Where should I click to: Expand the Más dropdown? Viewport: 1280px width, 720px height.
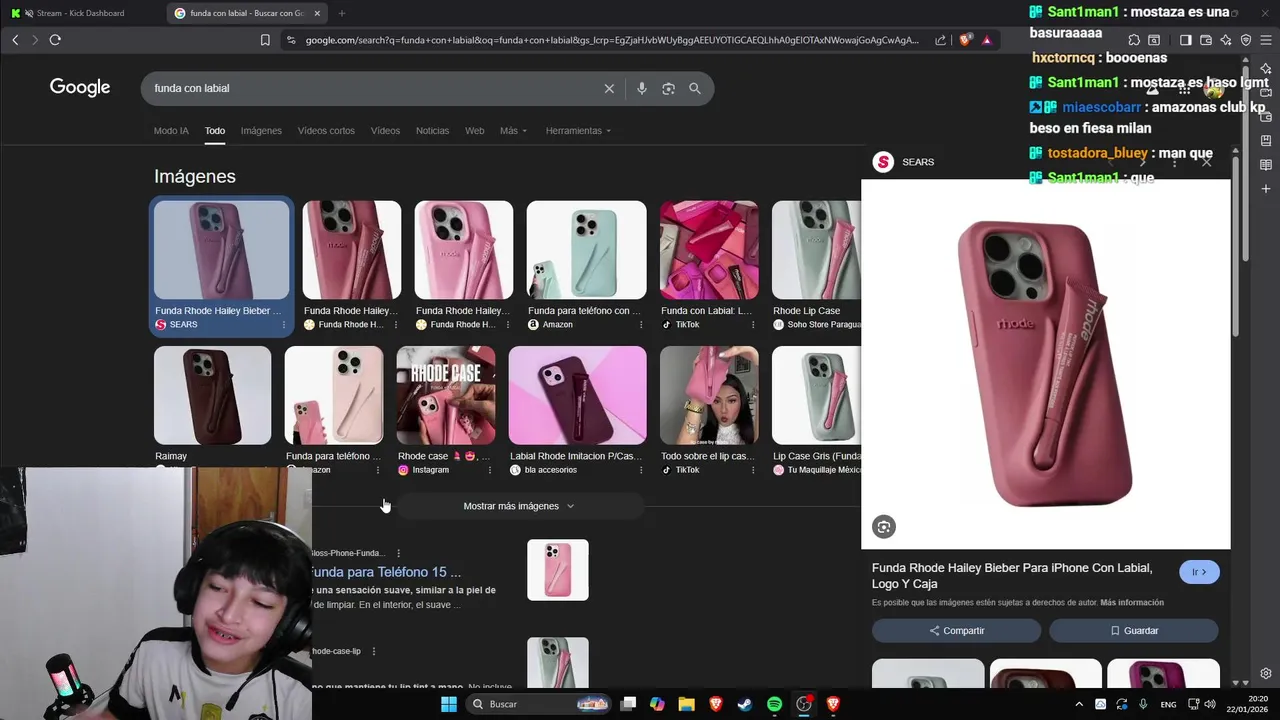513,131
